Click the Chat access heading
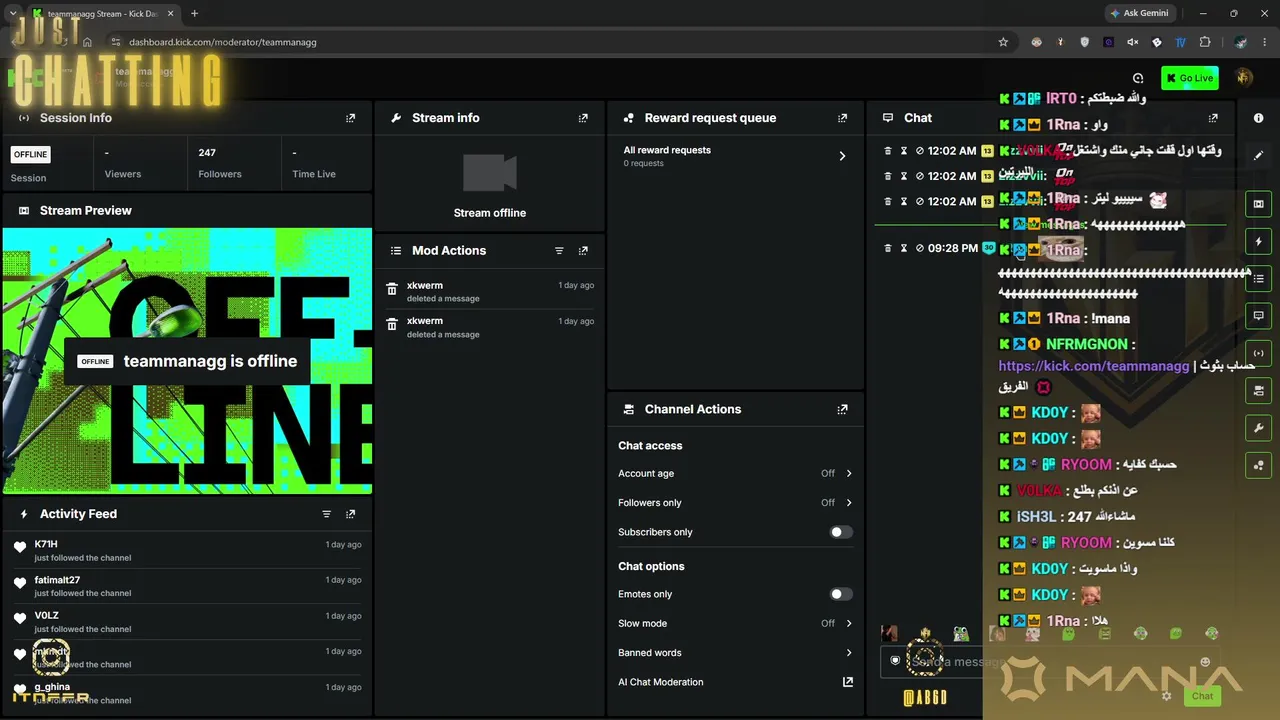The height and width of the screenshot is (720, 1280). click(x=650, y=446)
